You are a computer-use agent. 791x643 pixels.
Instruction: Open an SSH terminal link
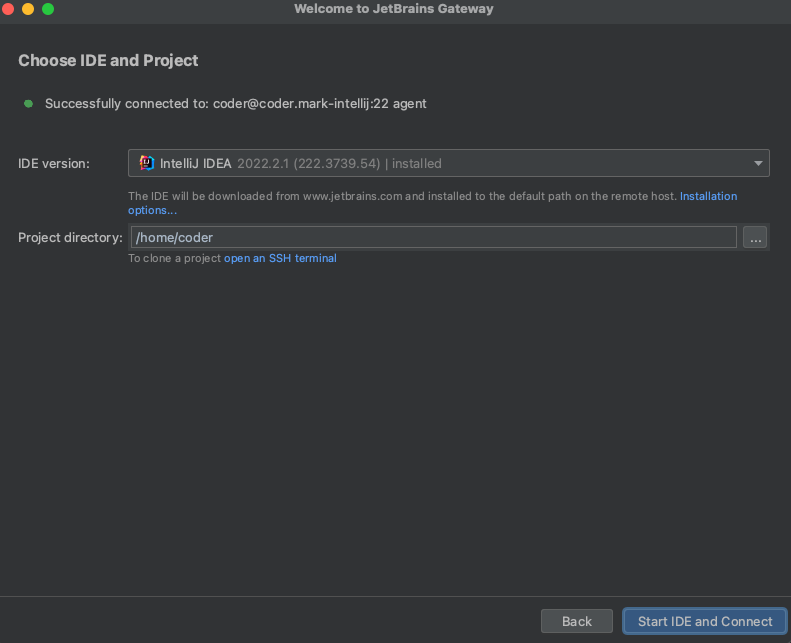pyautogui.click(x=280, y=258)
